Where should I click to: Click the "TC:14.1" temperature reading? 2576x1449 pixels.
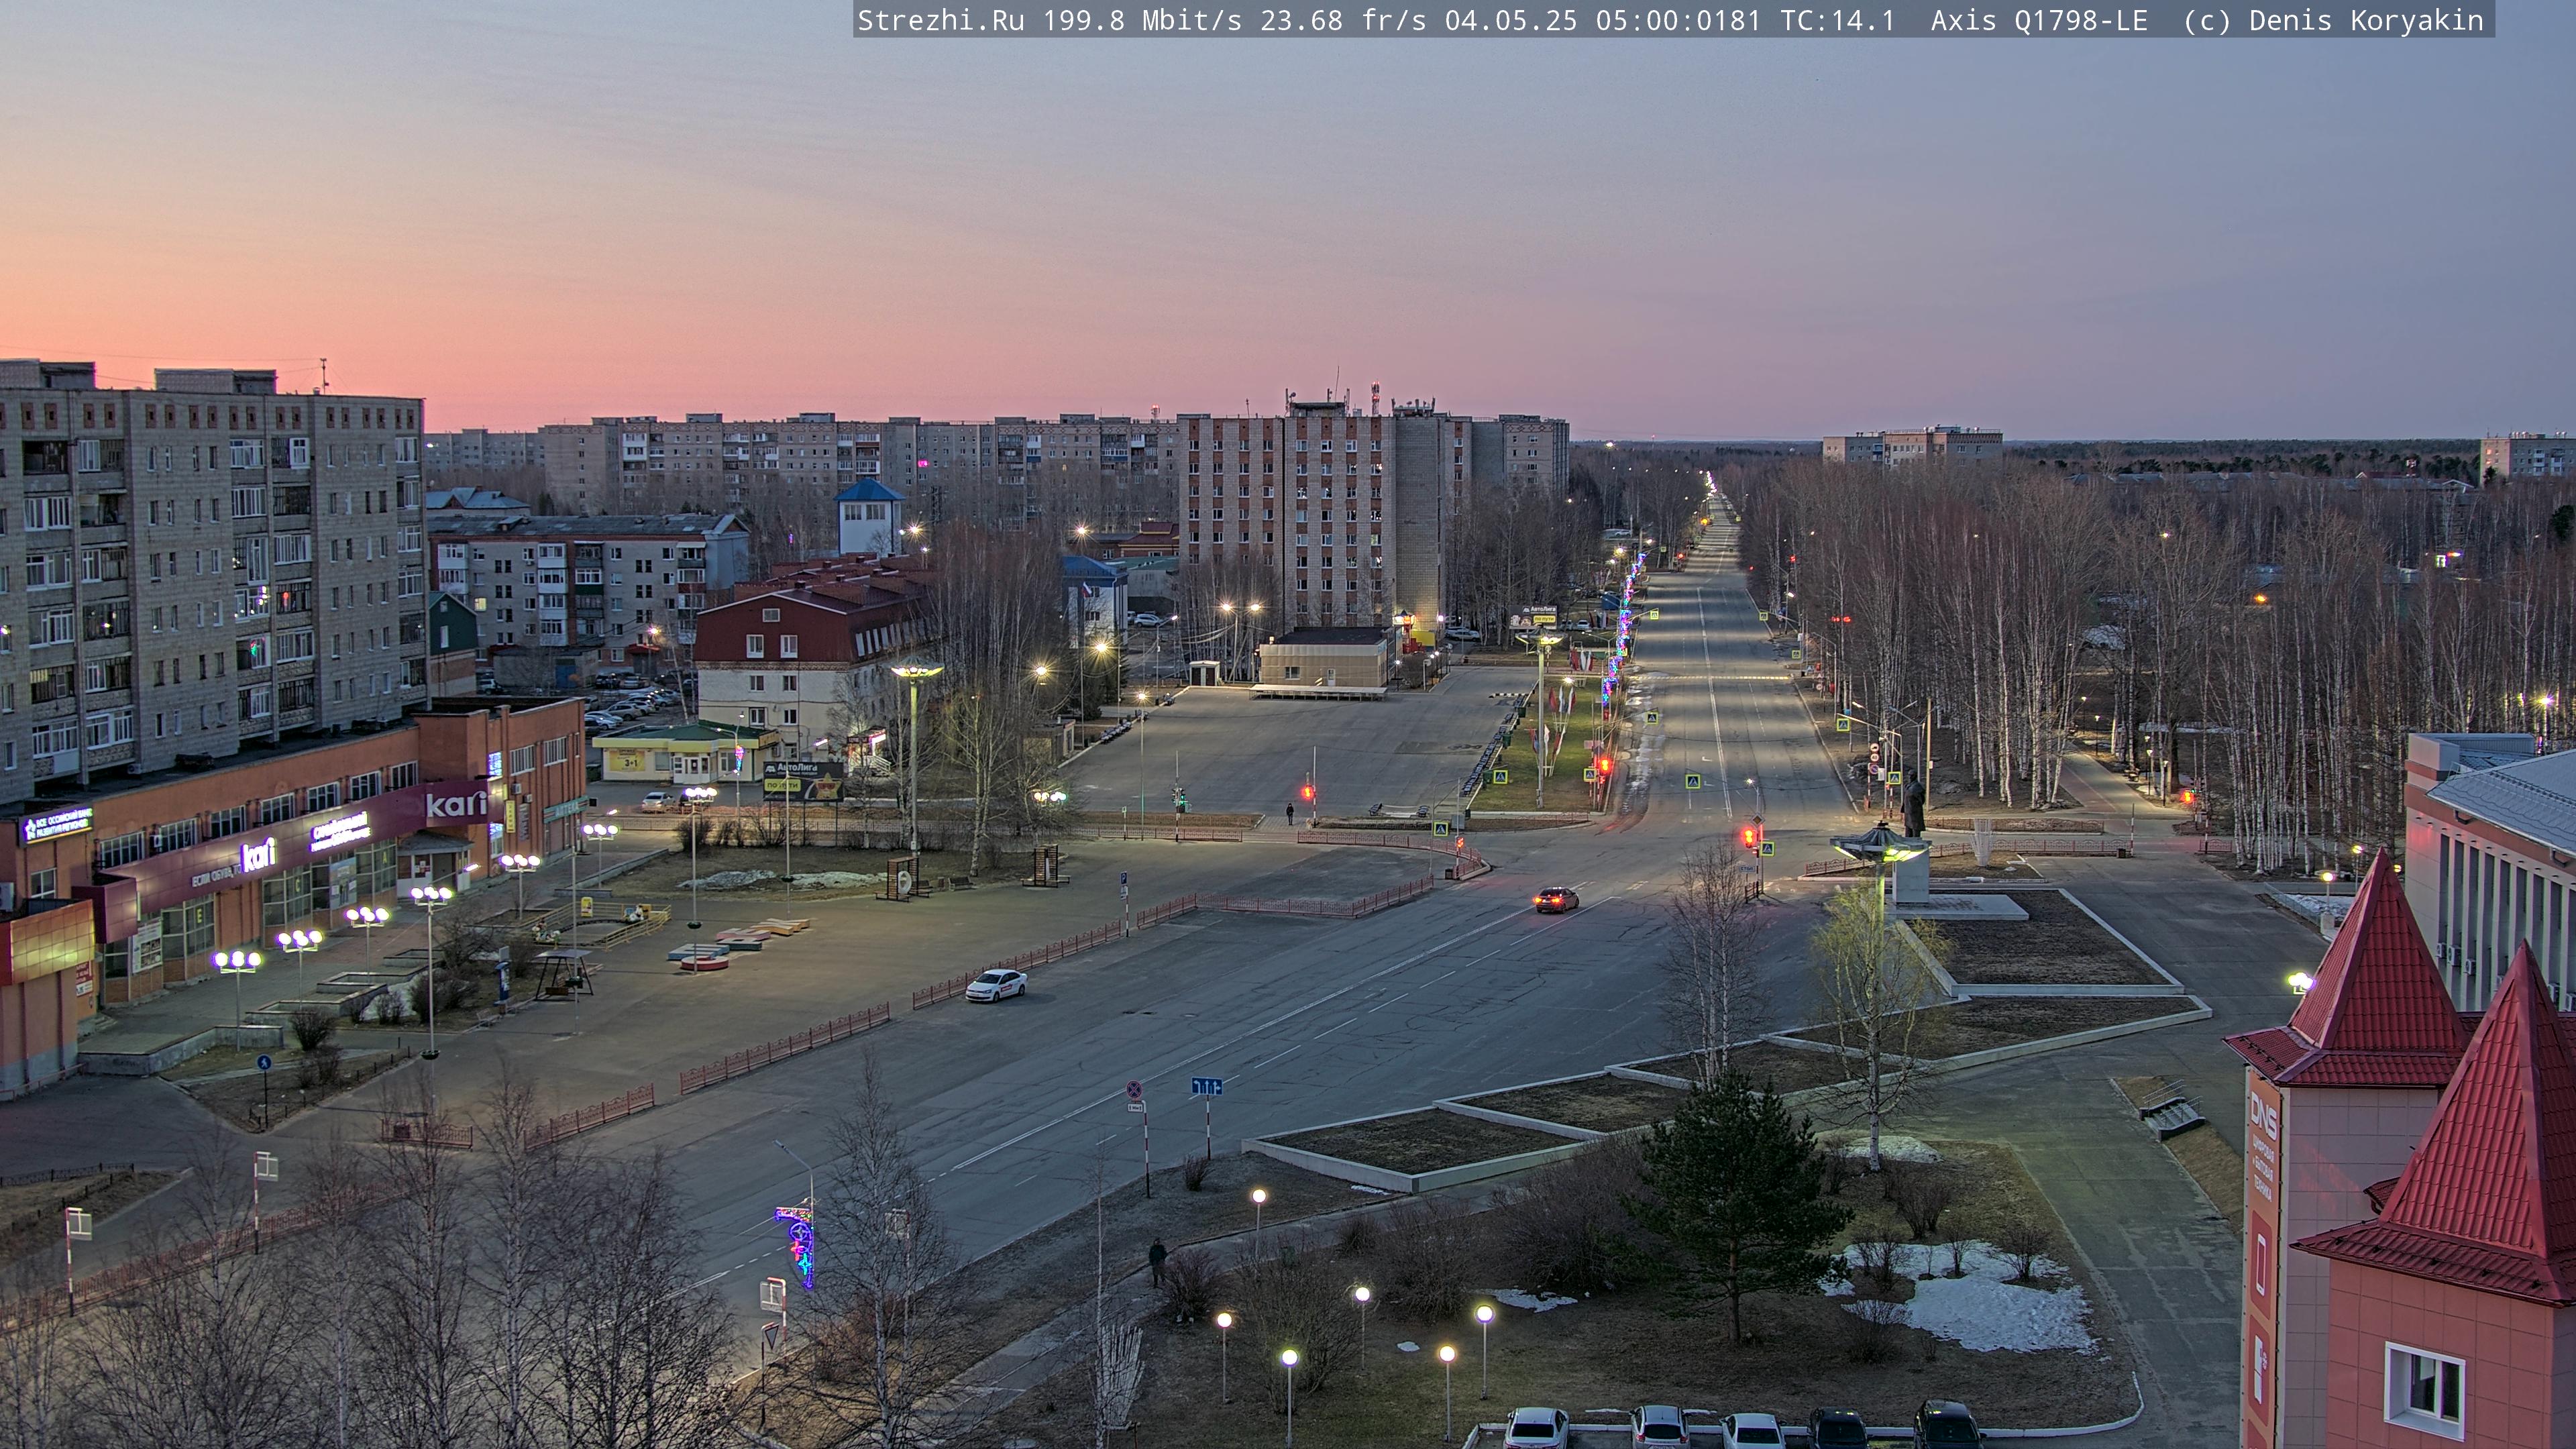tap(1838, 21)
